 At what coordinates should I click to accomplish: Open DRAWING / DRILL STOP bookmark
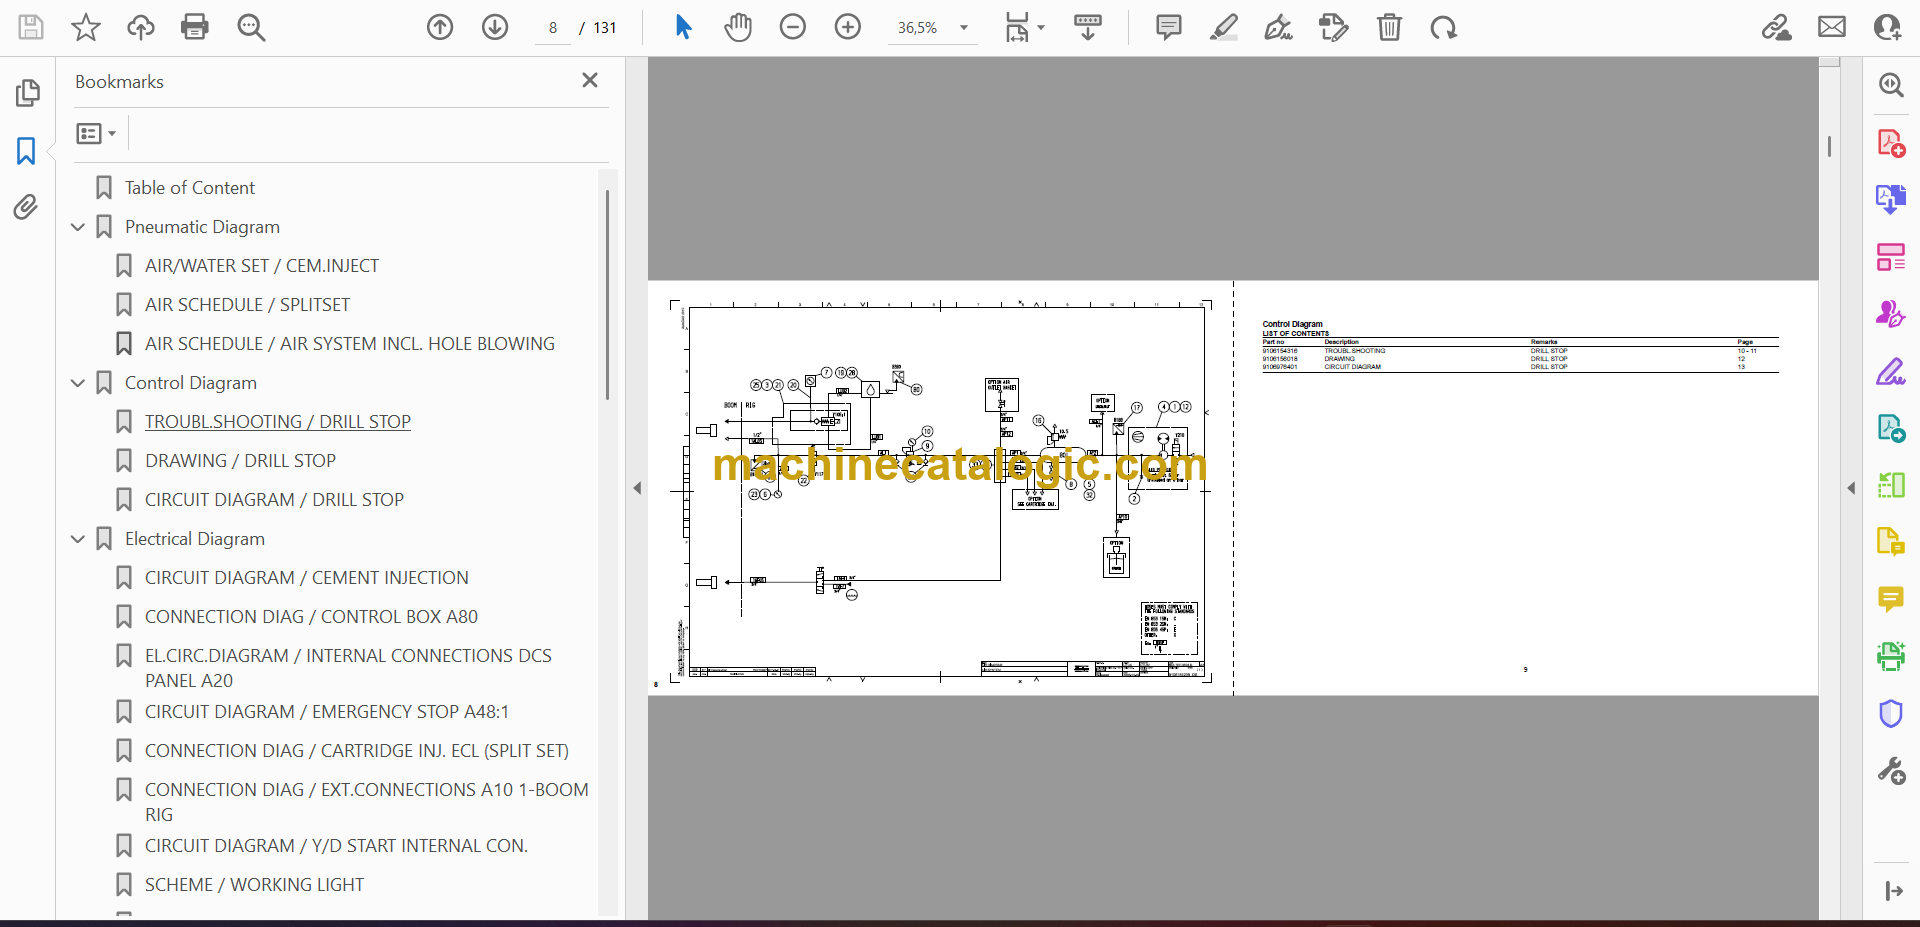240,461
